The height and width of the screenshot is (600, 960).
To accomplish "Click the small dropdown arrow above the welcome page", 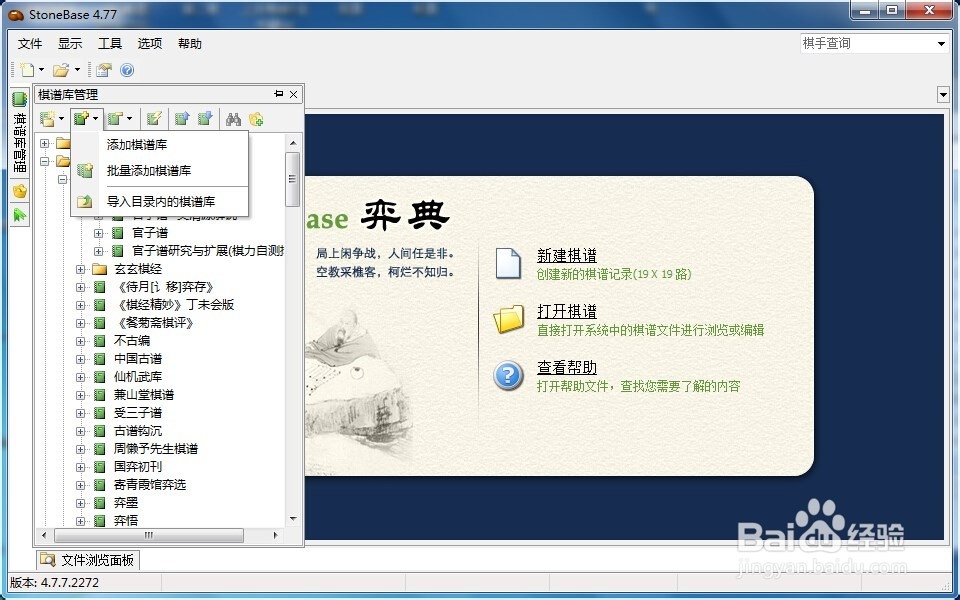I will point(943,94).
